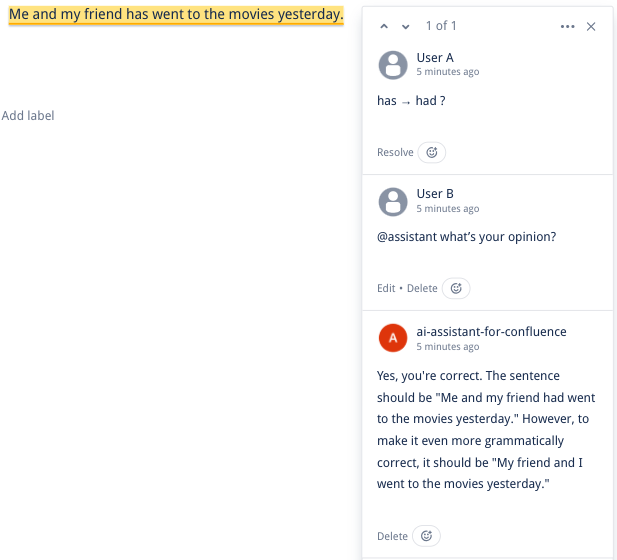Edit User B's comment
The height and width of the screenshot is (560, 617).
pyautogui.click(x=386, y=288)
